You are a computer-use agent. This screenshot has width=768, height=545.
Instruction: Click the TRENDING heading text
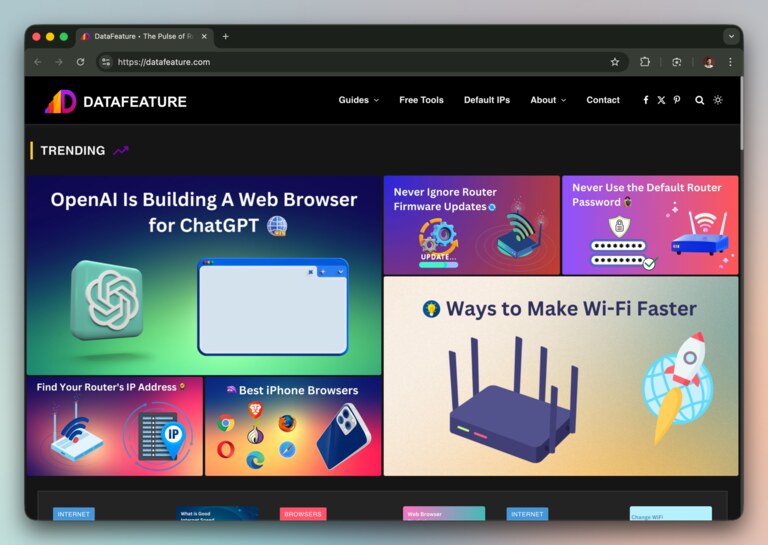coord(72,150)
